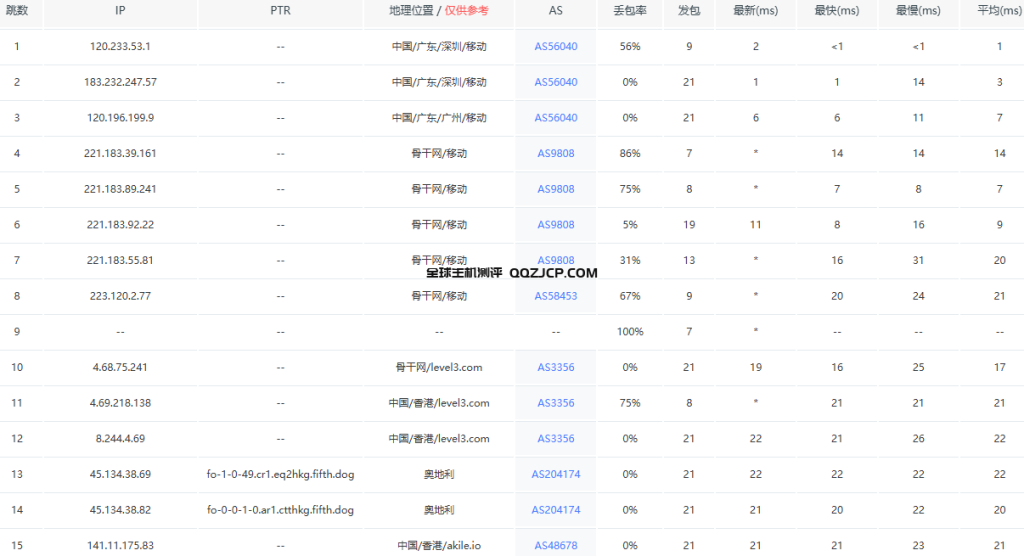Click the PTR column header
The height and width of the screenshot is (556, 1024).
click(x=280, y=10)
